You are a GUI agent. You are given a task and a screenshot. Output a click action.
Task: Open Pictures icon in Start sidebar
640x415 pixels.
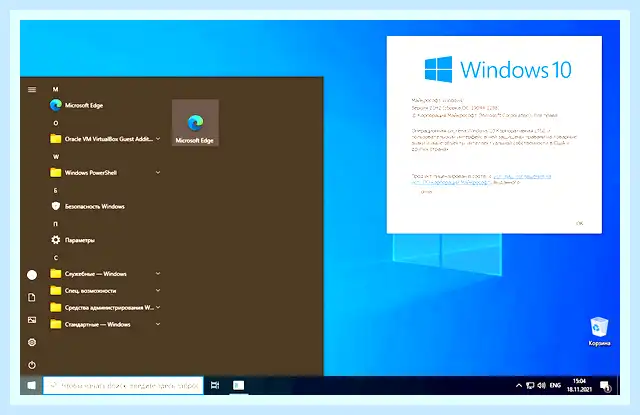32,320
